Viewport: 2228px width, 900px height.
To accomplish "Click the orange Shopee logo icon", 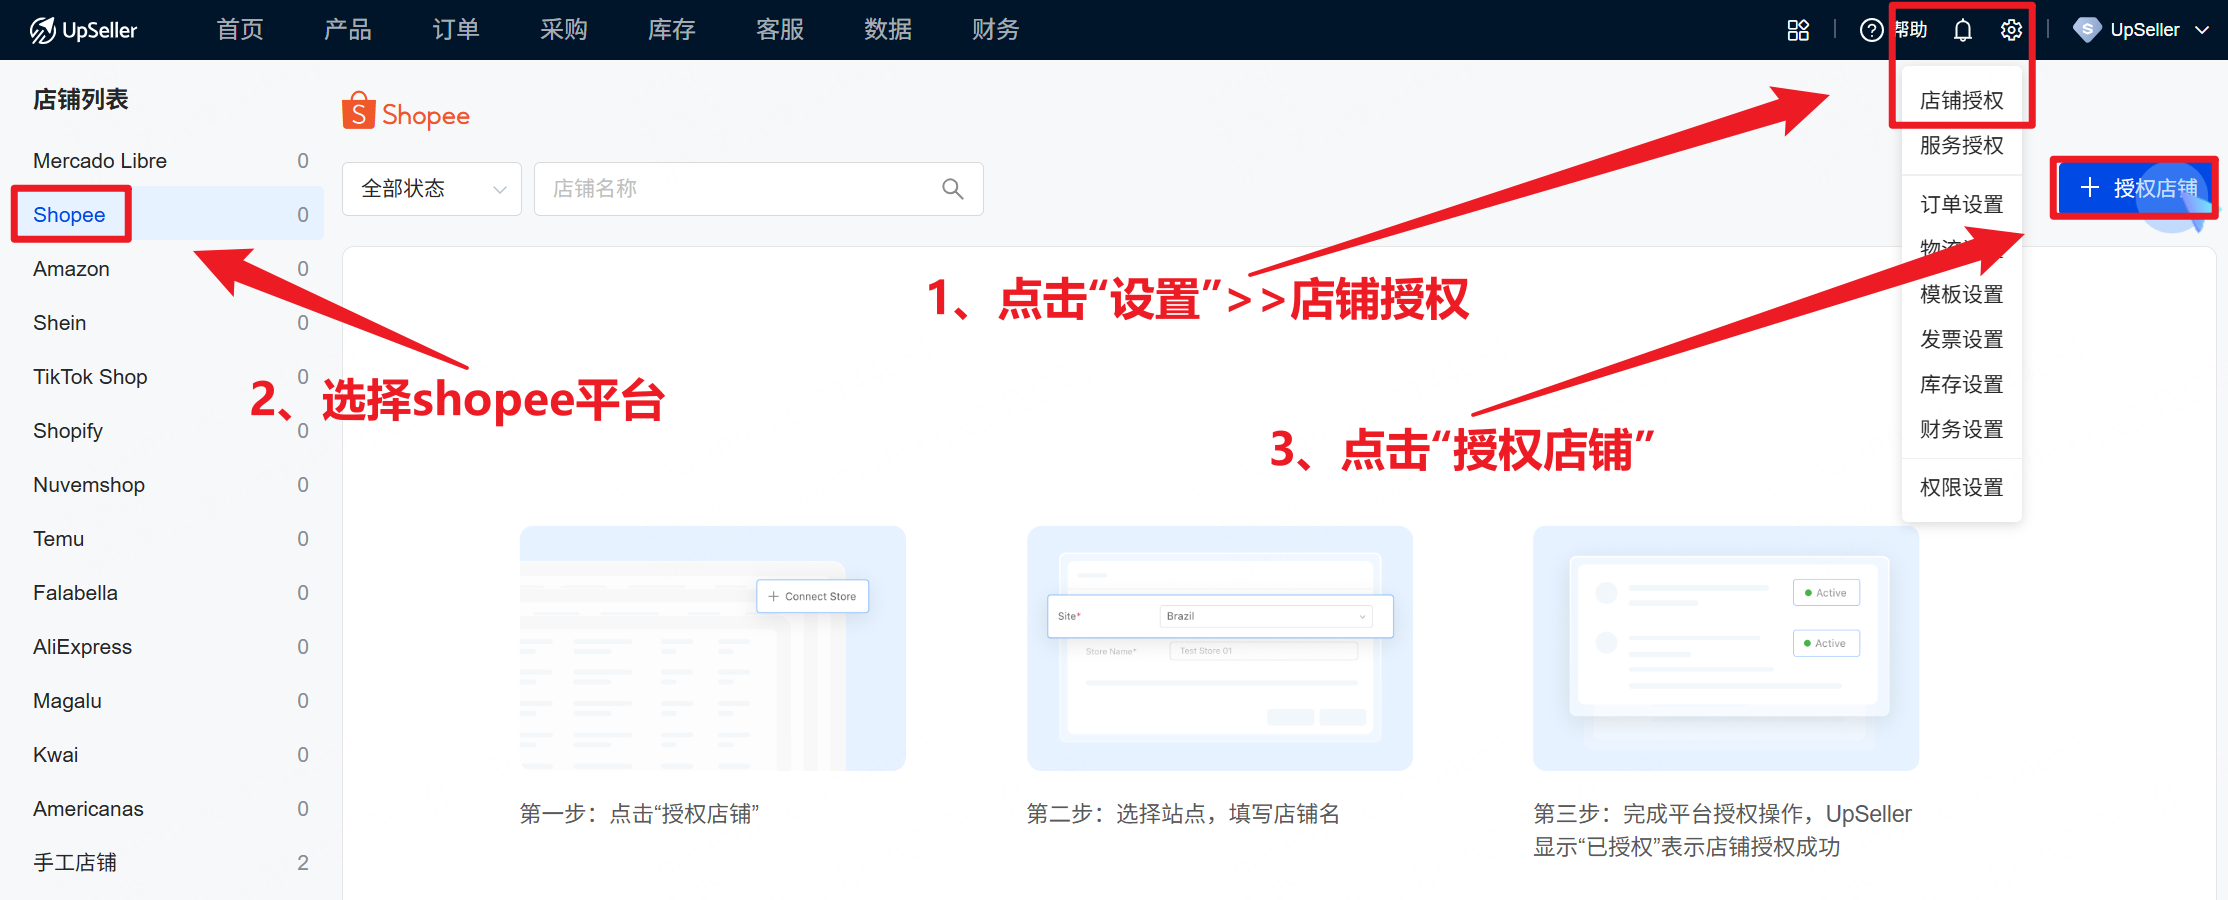I will click(x=359, y=111).
